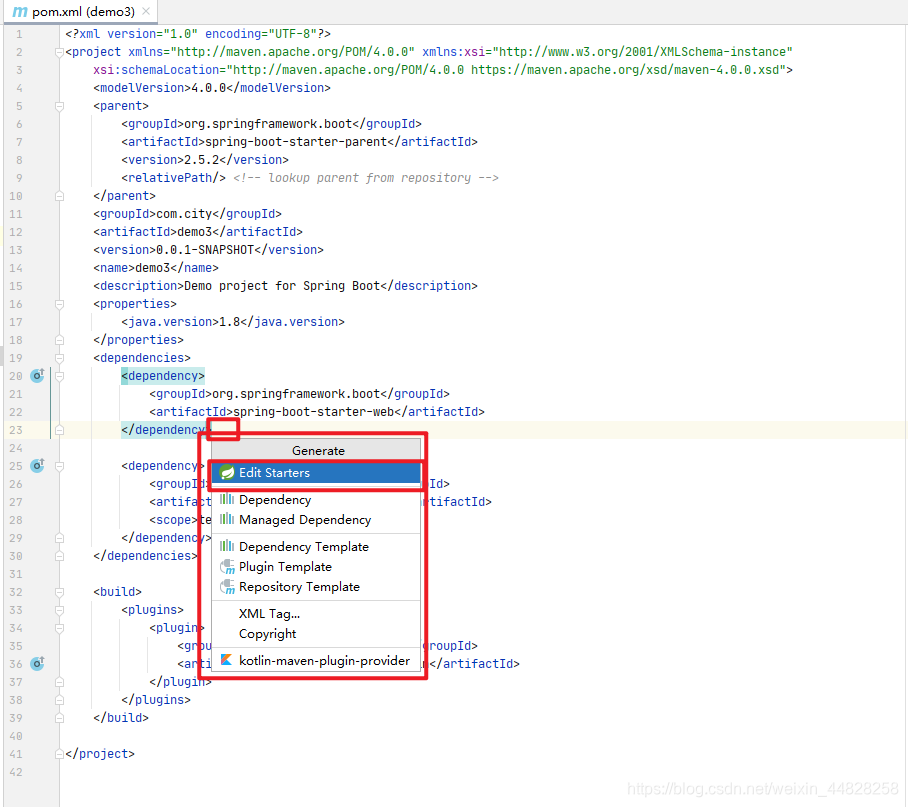The height and width of the screenshot is (807, 908).
Task: Click gutter plugin icon on line 36
Action: coord(37,663)
